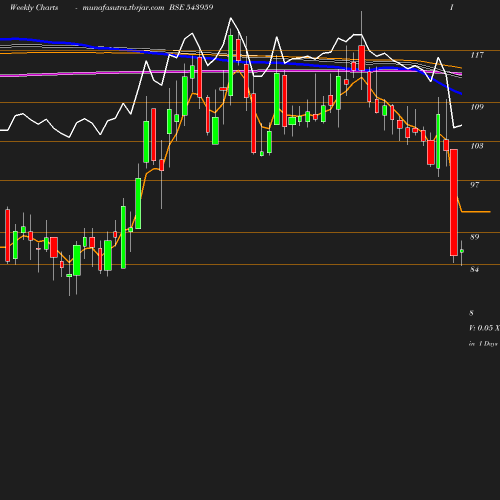Click the 84 price axis label
The height and width of the screenshot is (500, 500).
(x=475, y=269)
